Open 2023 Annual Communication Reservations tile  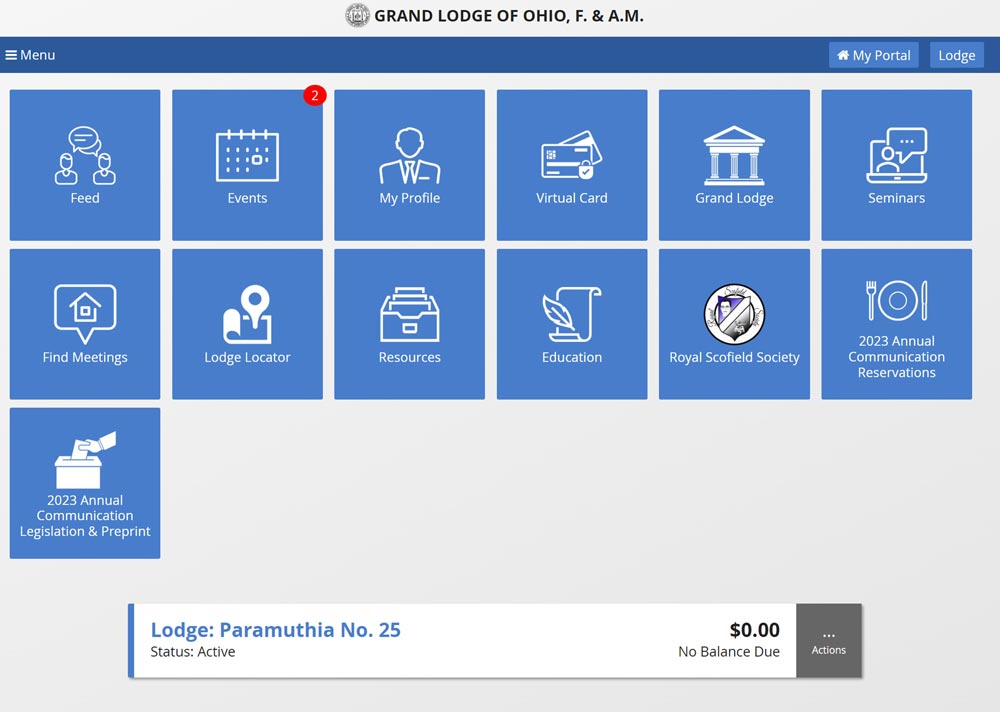[897, 324]
